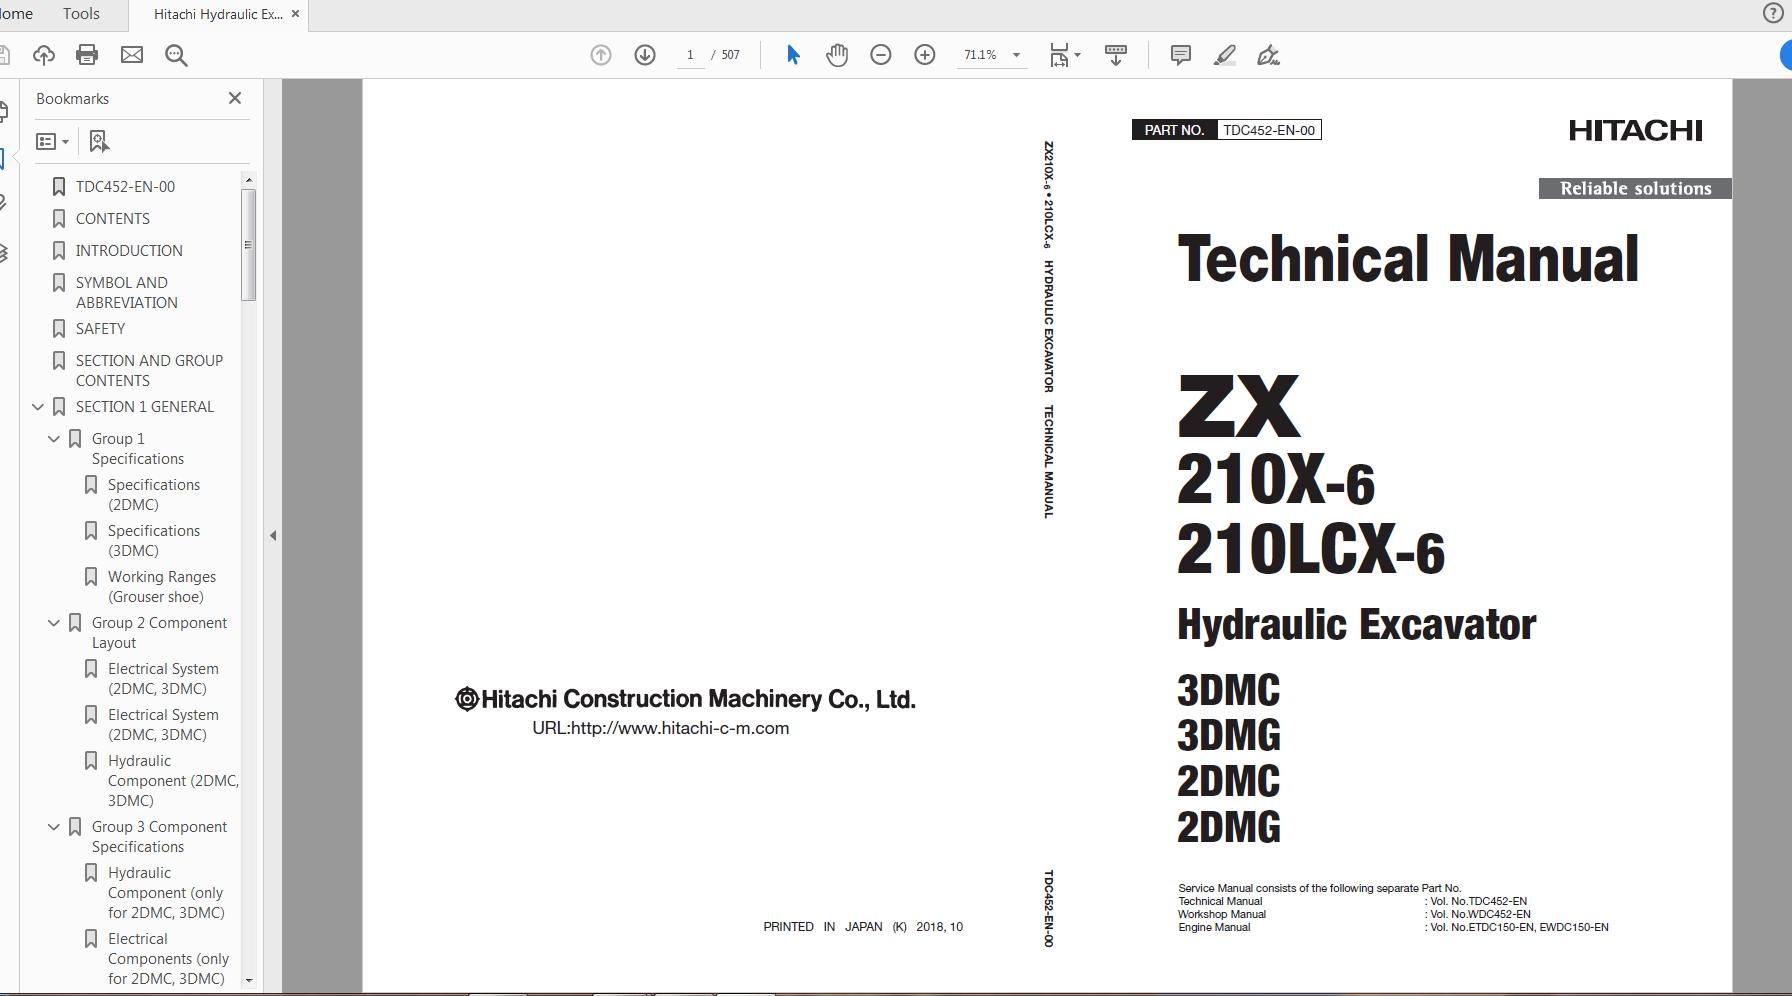This screenshot has height=996, width=1792.
Task: Click bookmarks scrollbar up arrow
Action: point(248,180)
